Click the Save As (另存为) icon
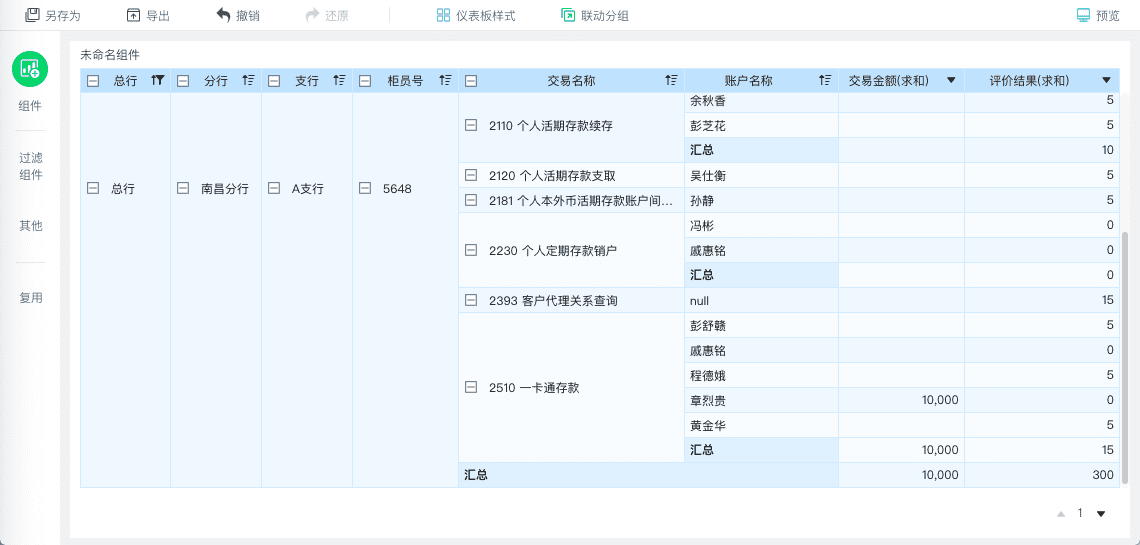Screen dimensions: 1140x545 (x=32, y=15)
